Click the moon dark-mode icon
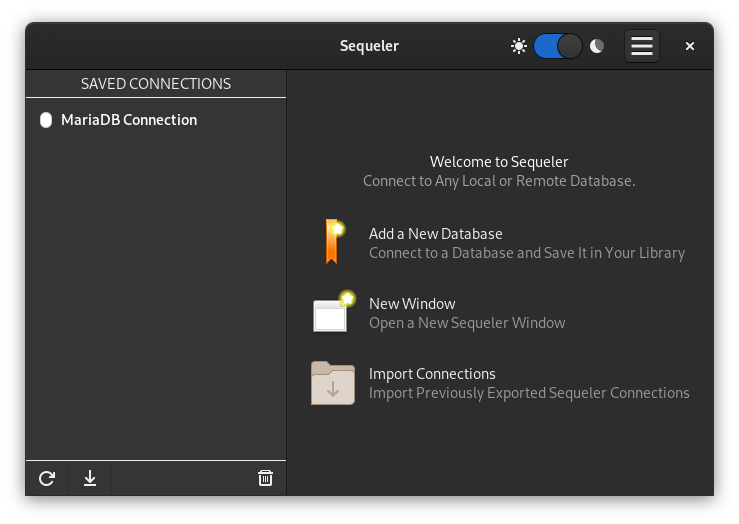Screen dimensions: 739x524 (x=597, y=46)
